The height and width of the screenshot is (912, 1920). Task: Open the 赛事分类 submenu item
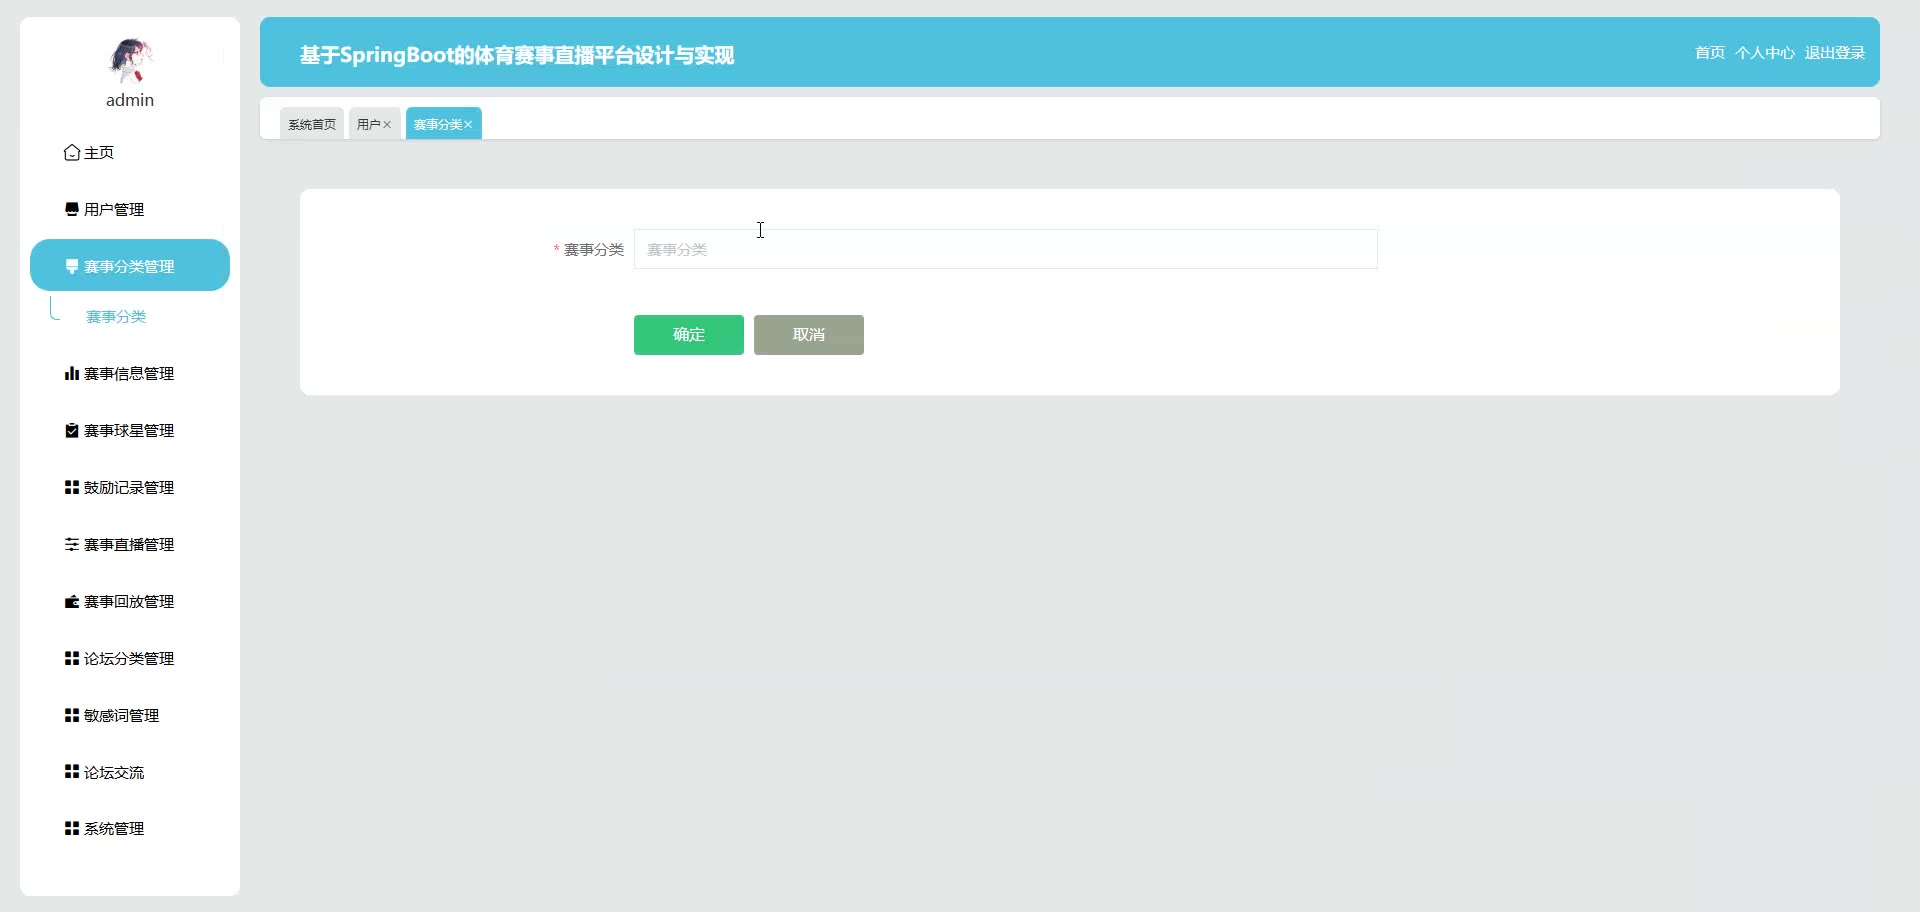(116, 317)
